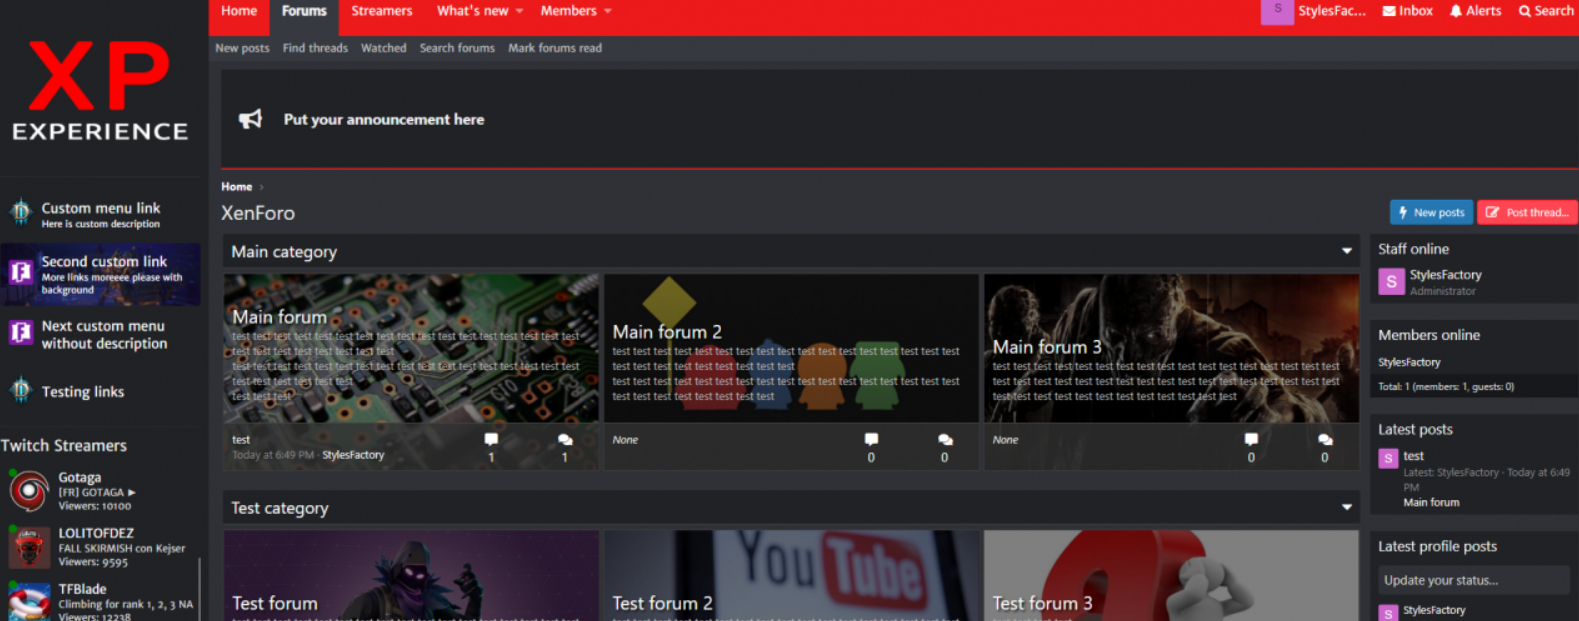
Task: Open New posts in the sub-navigation
Action: [242, 48]
